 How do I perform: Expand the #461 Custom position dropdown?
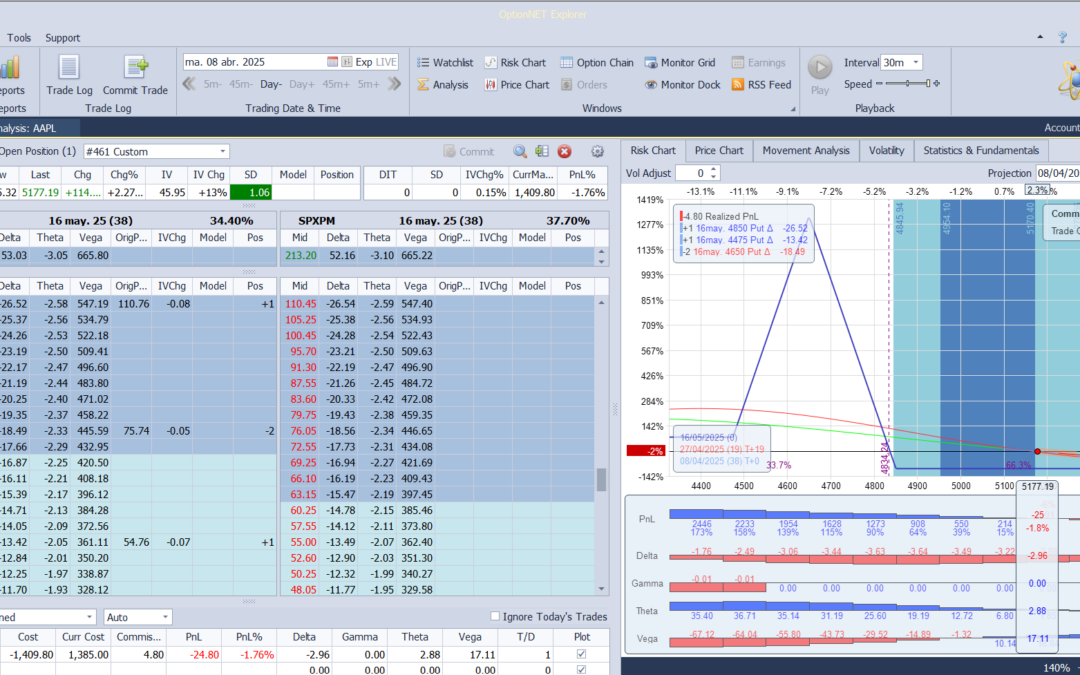(221, 152)
